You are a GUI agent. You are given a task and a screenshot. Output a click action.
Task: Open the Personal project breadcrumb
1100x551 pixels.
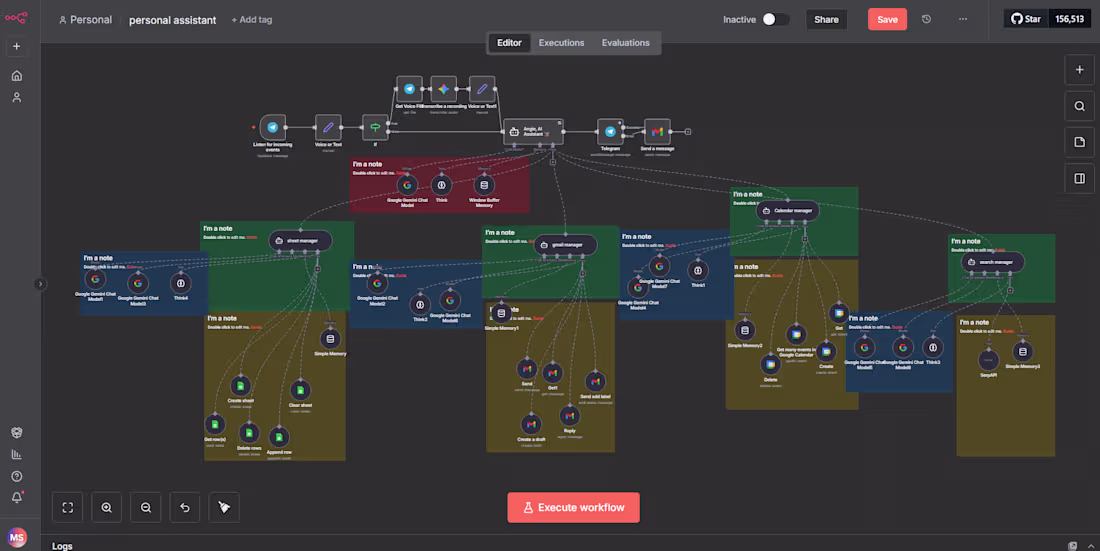point(85,20)
